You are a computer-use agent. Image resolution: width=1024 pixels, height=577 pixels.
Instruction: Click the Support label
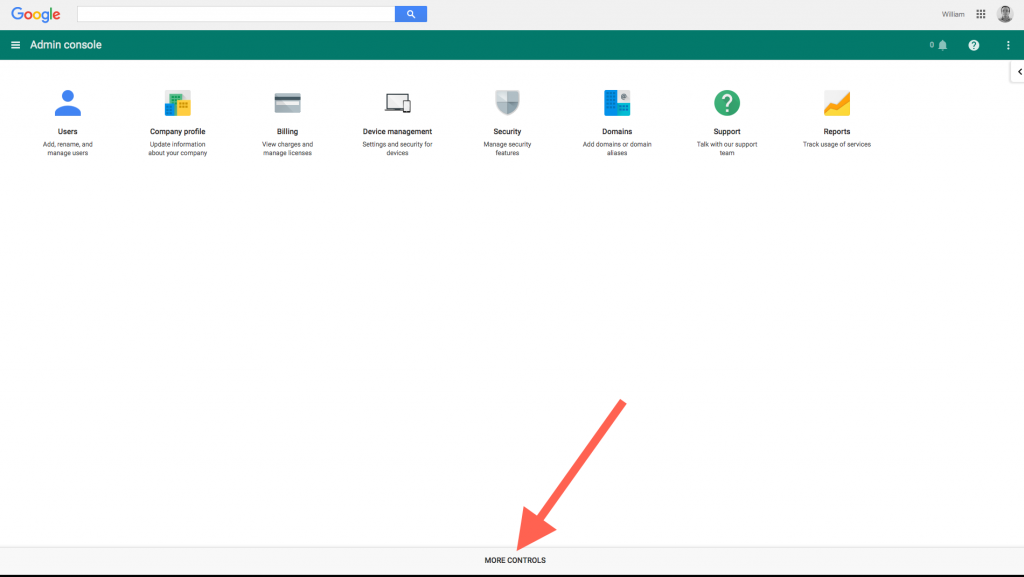pos(727,131)
